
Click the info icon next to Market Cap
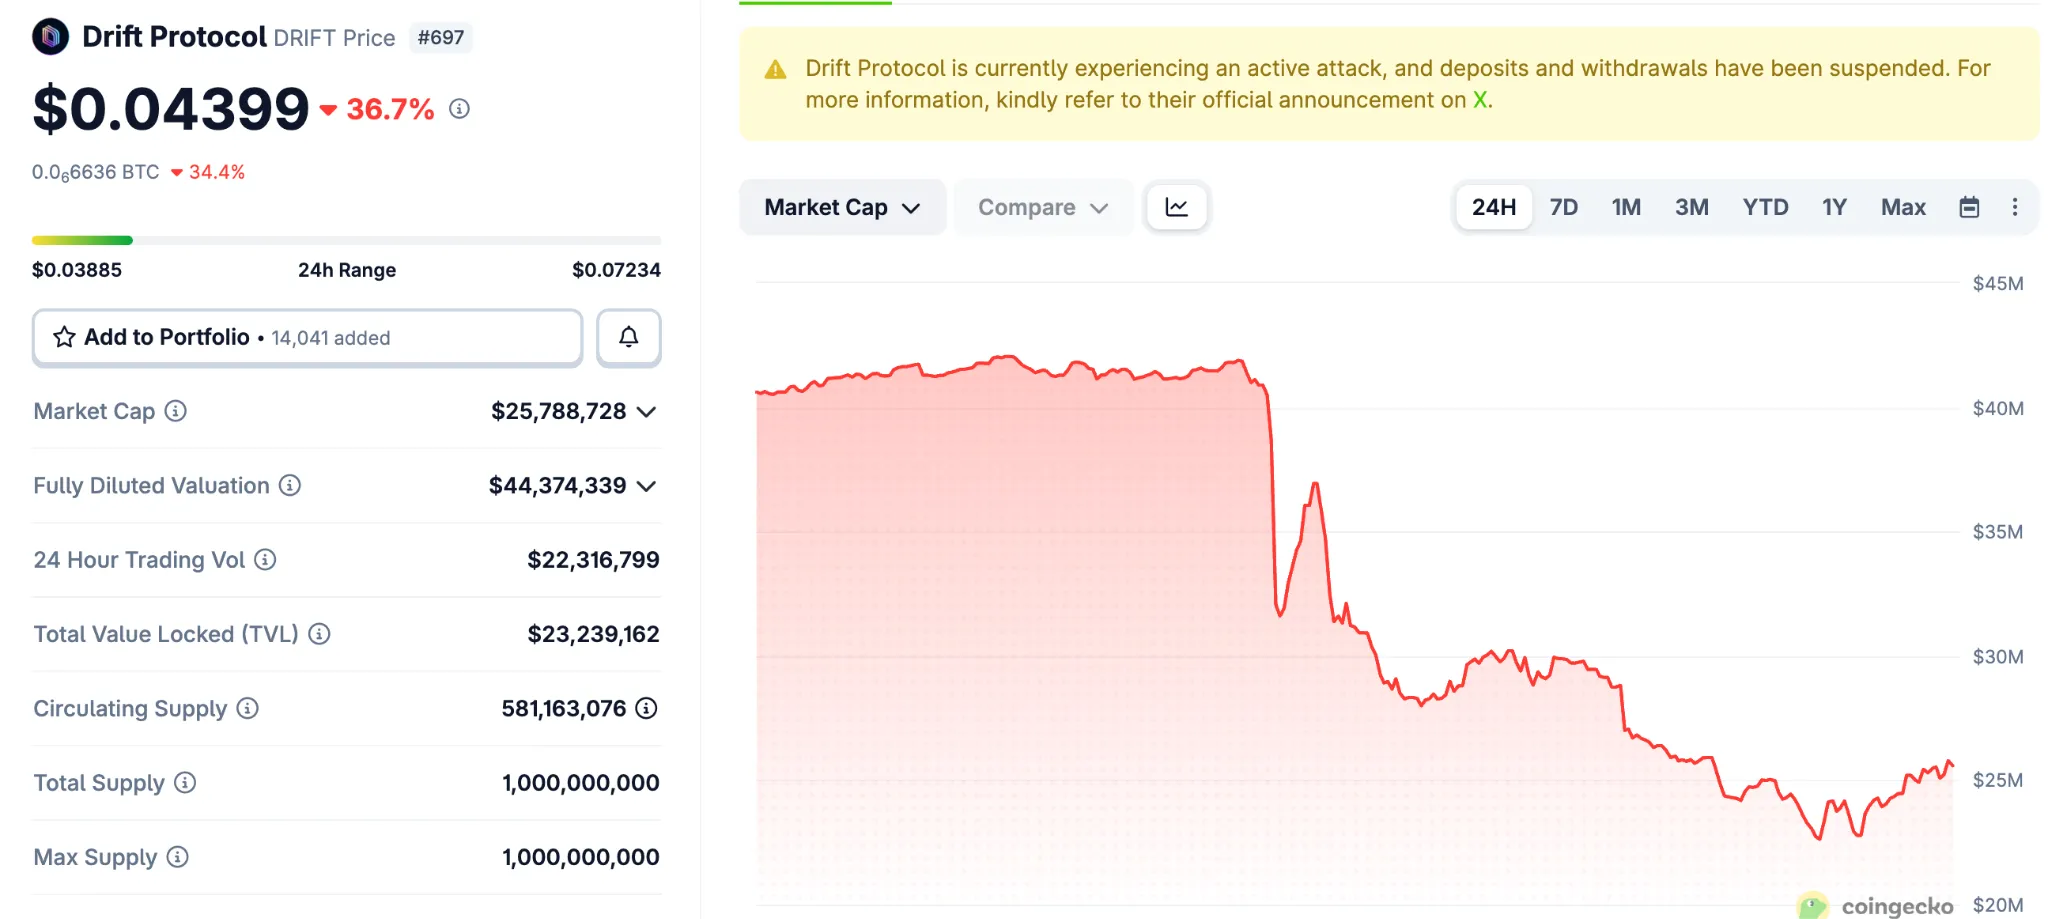tap(174, 411)
